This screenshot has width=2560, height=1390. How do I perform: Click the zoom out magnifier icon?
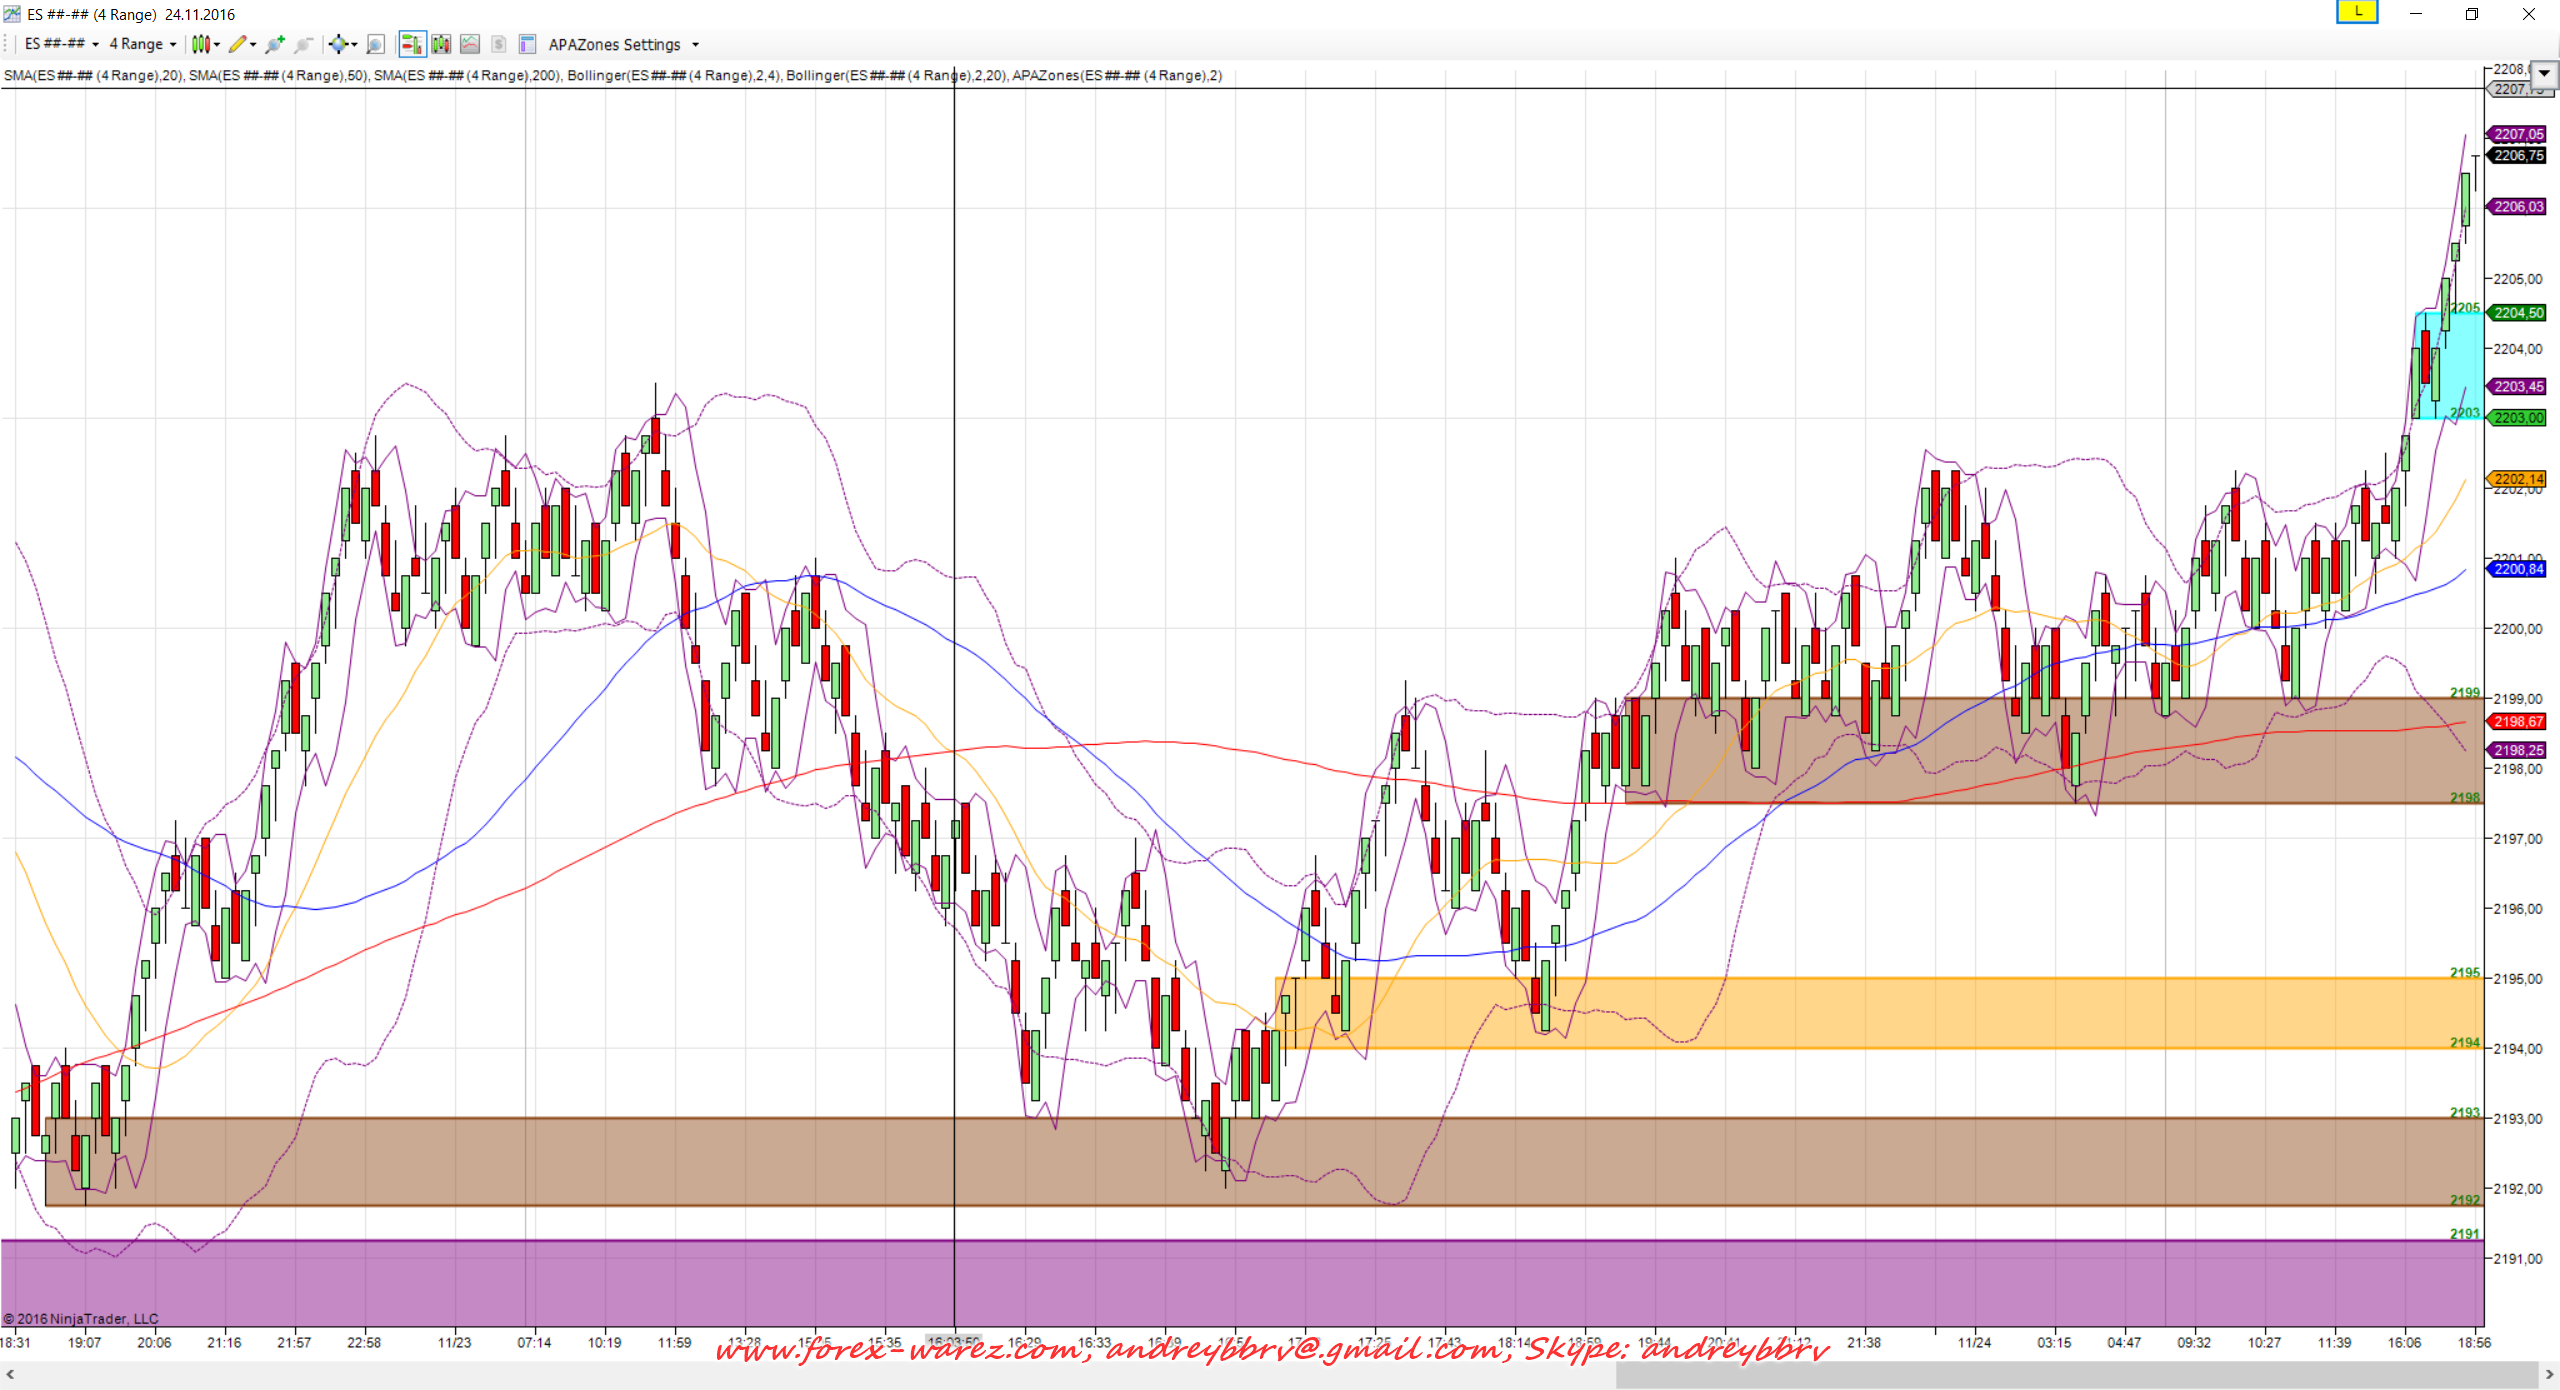pos(304,44)
